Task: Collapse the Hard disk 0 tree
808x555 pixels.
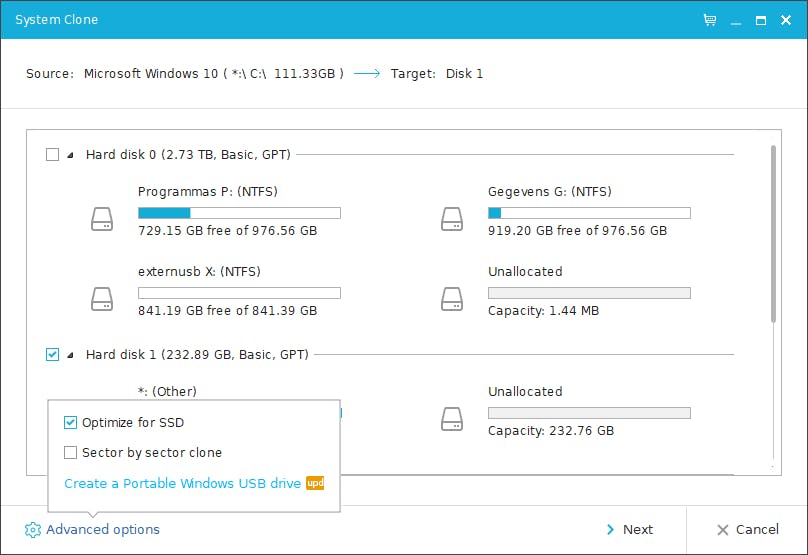Action: pyautogui.click(x=70, y=155)
